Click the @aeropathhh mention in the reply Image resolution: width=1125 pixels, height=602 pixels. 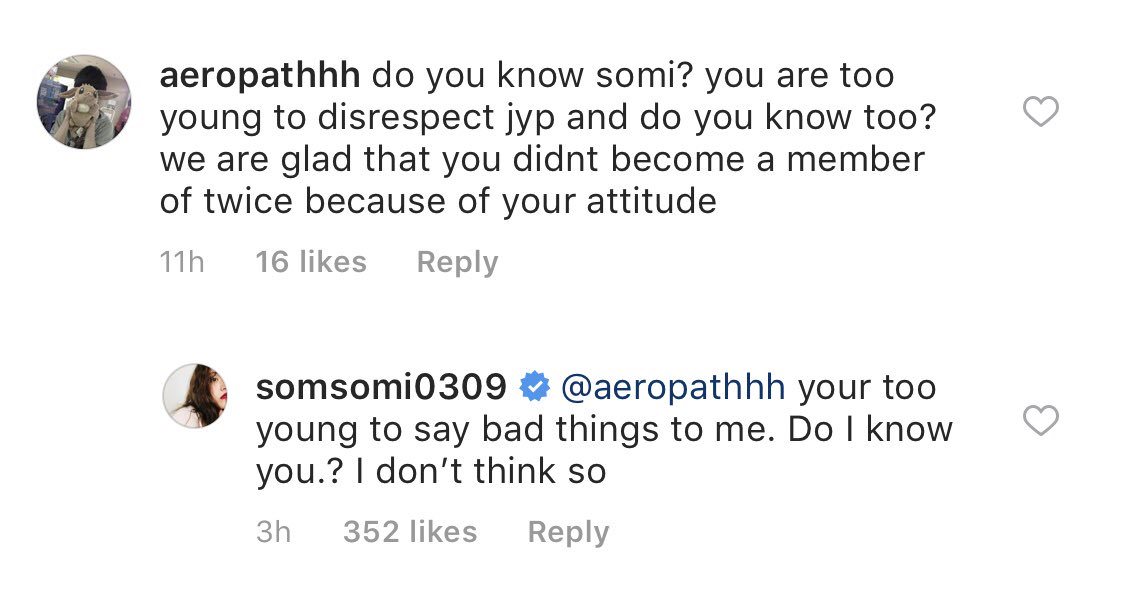[x=674, y=386]
